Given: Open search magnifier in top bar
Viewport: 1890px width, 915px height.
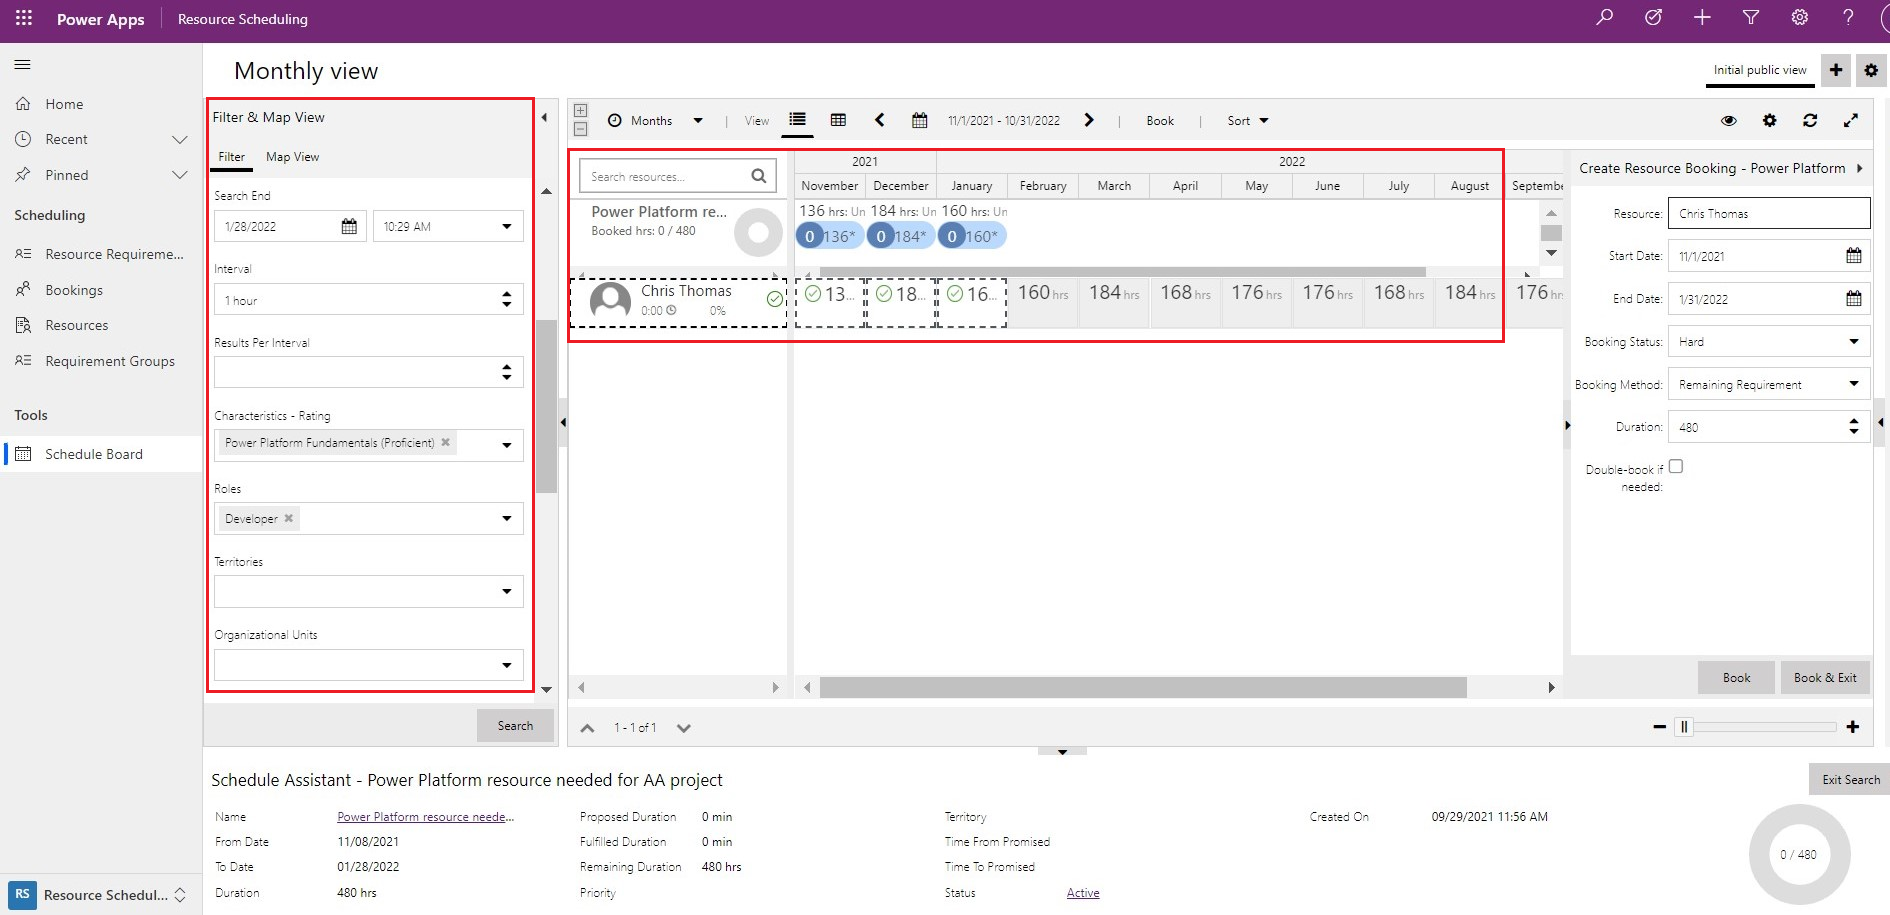Looking at the screenshot, I should click(x=1605, y=18).
